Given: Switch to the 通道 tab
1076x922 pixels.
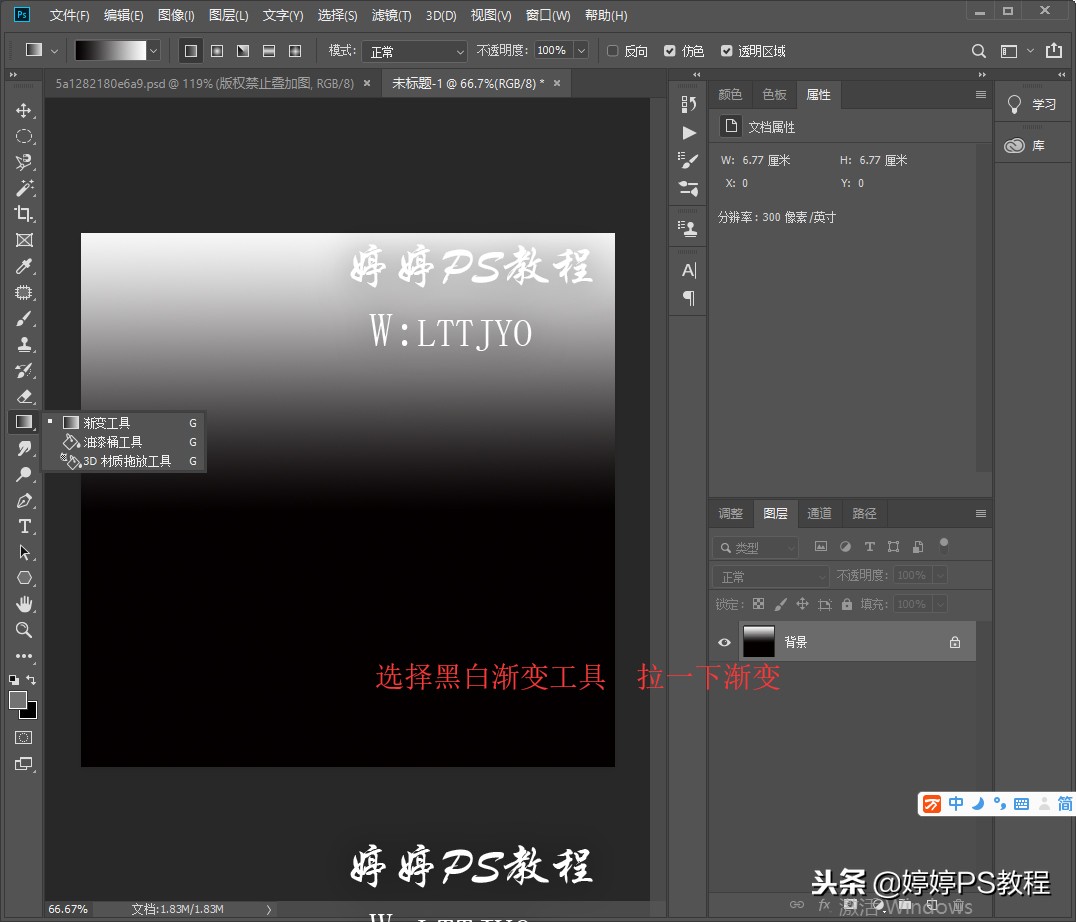Looking at the screenshot, I should tap(819, 513).
